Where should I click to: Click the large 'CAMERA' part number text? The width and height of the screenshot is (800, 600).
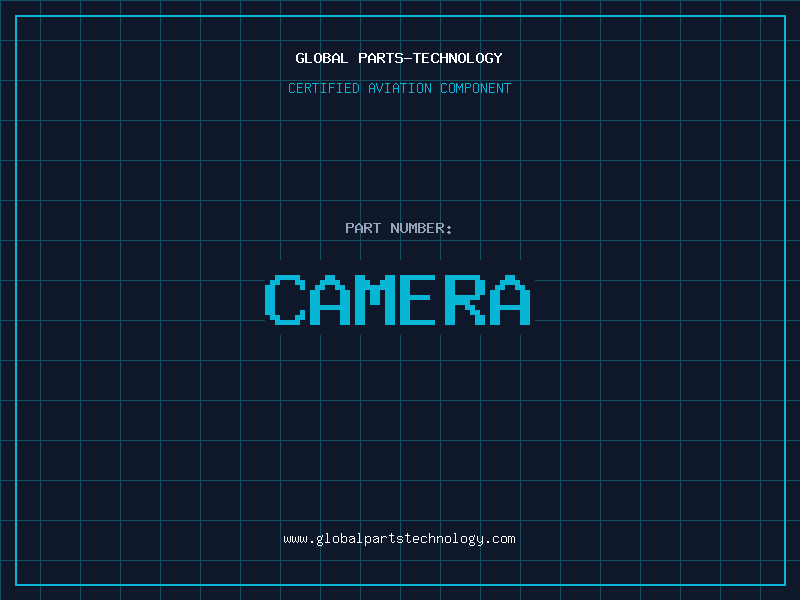(398, 299)
